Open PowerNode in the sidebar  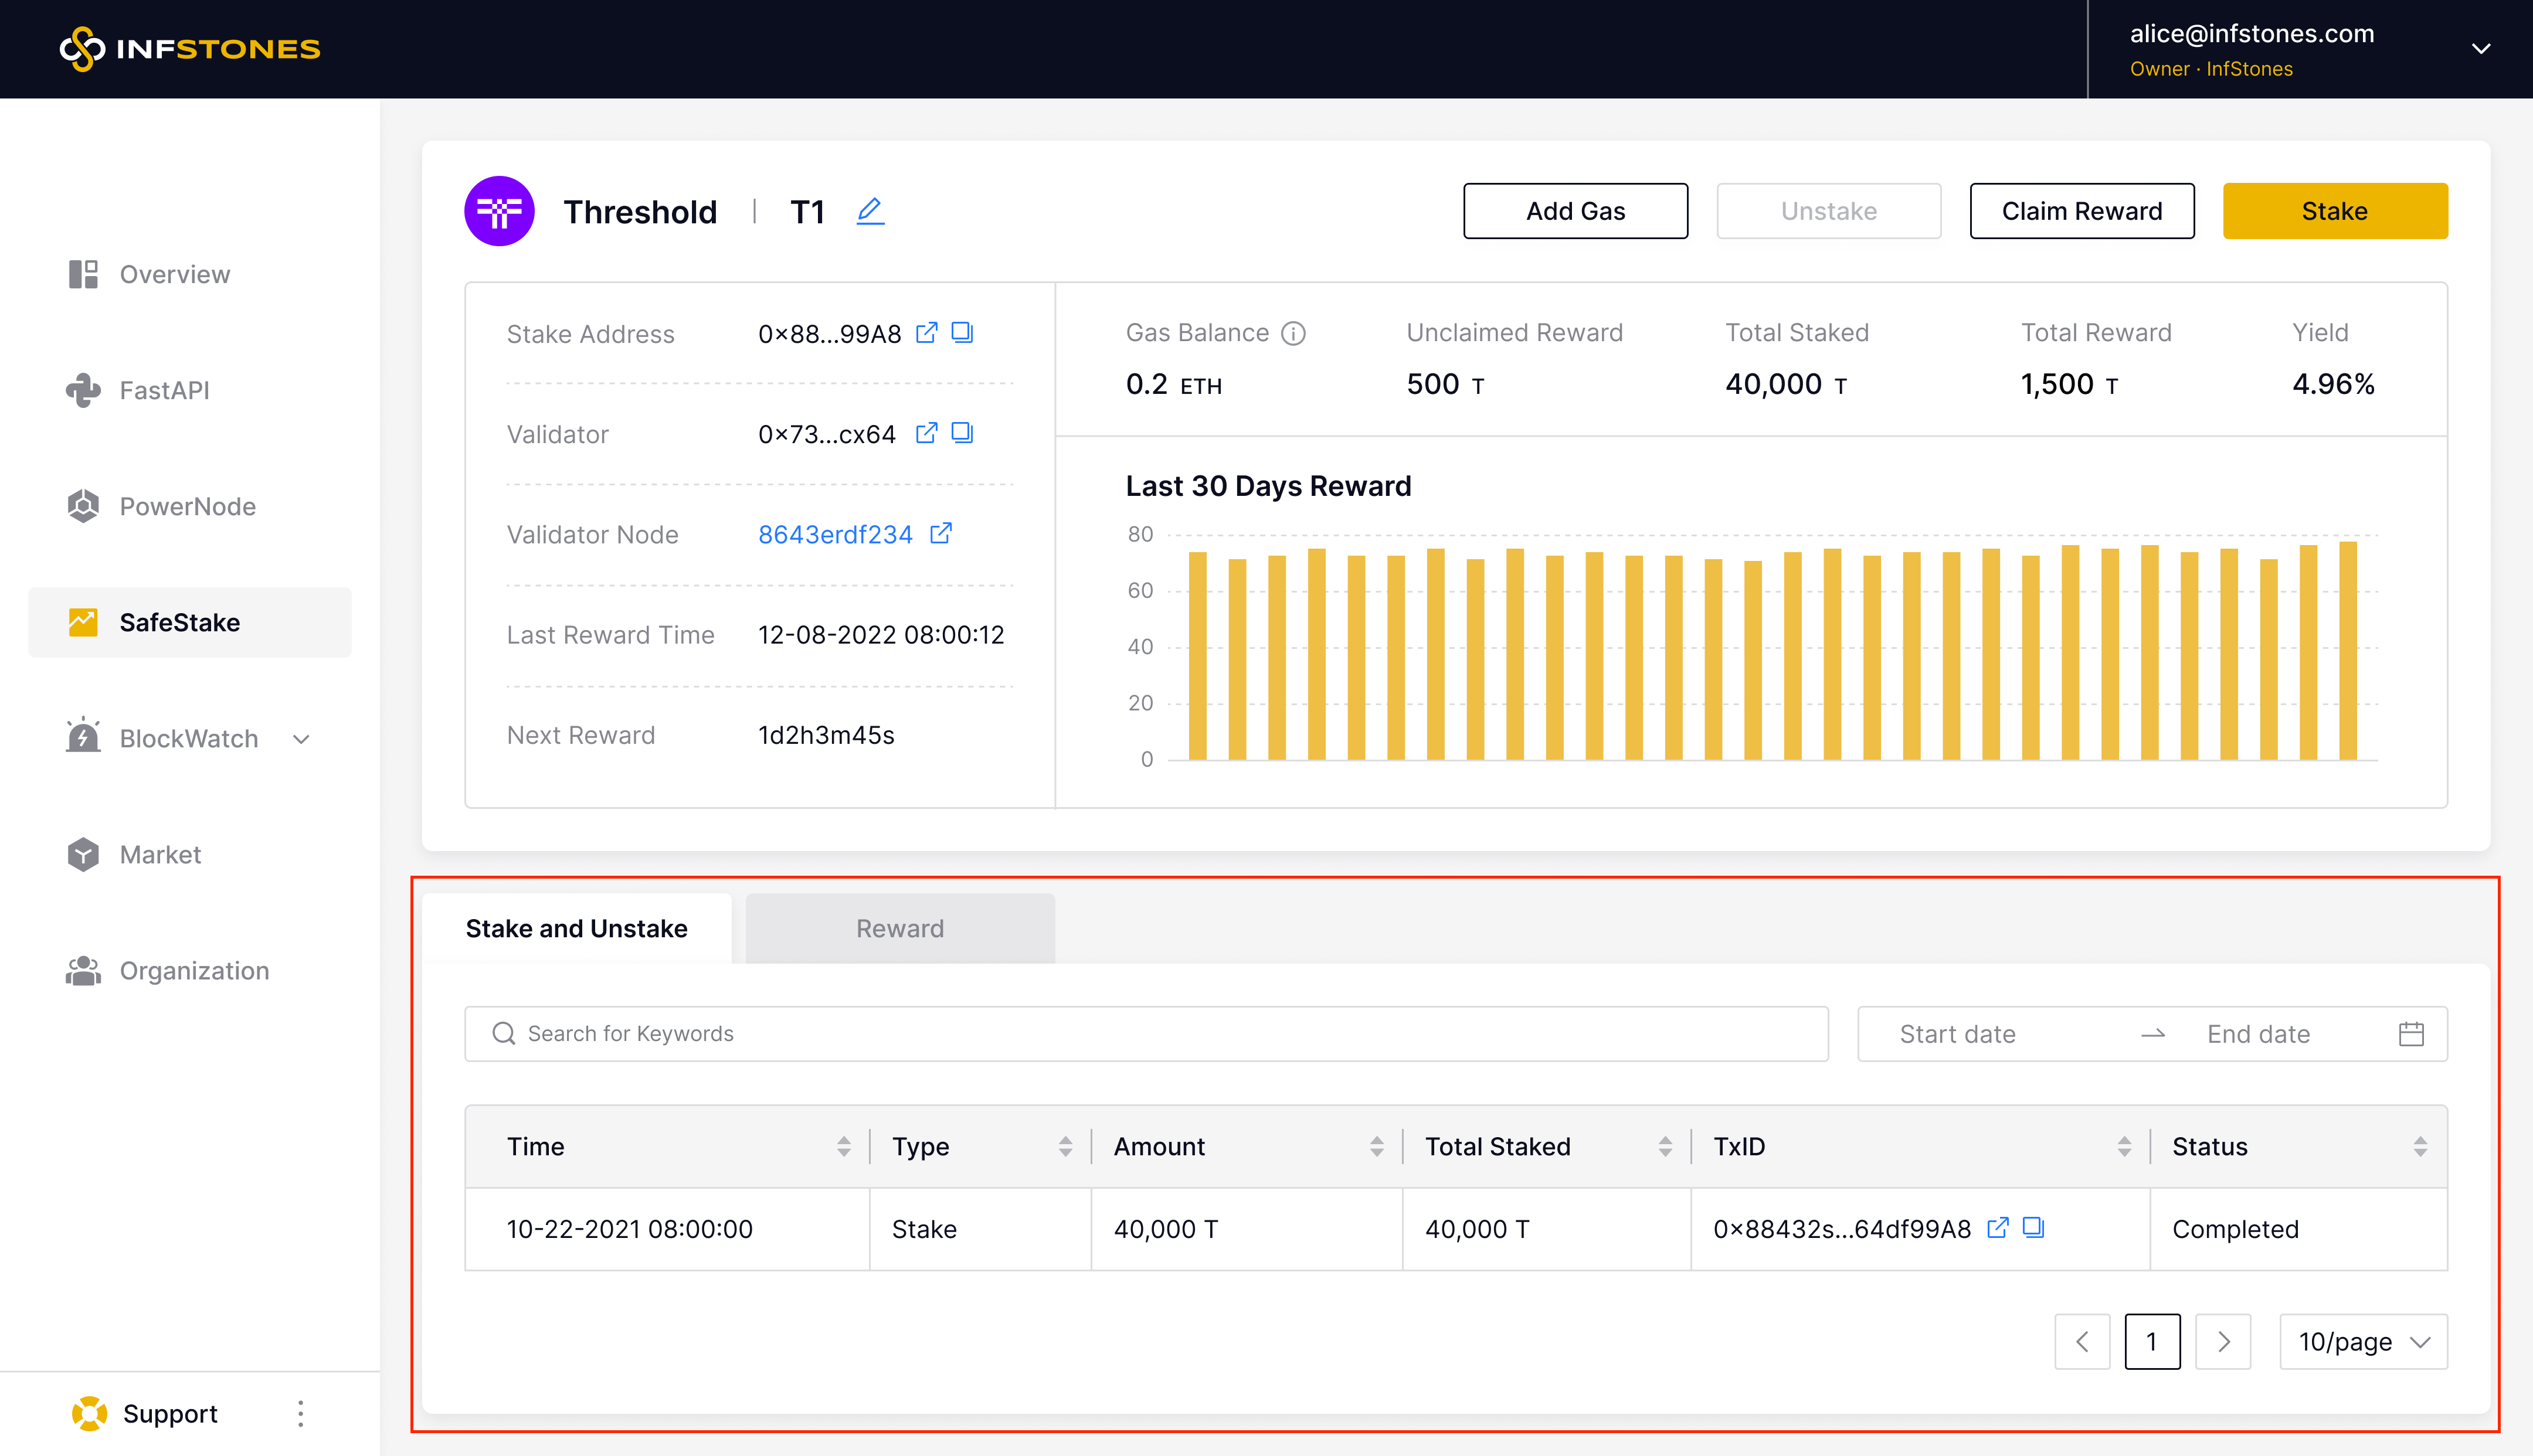coord(187,506)
